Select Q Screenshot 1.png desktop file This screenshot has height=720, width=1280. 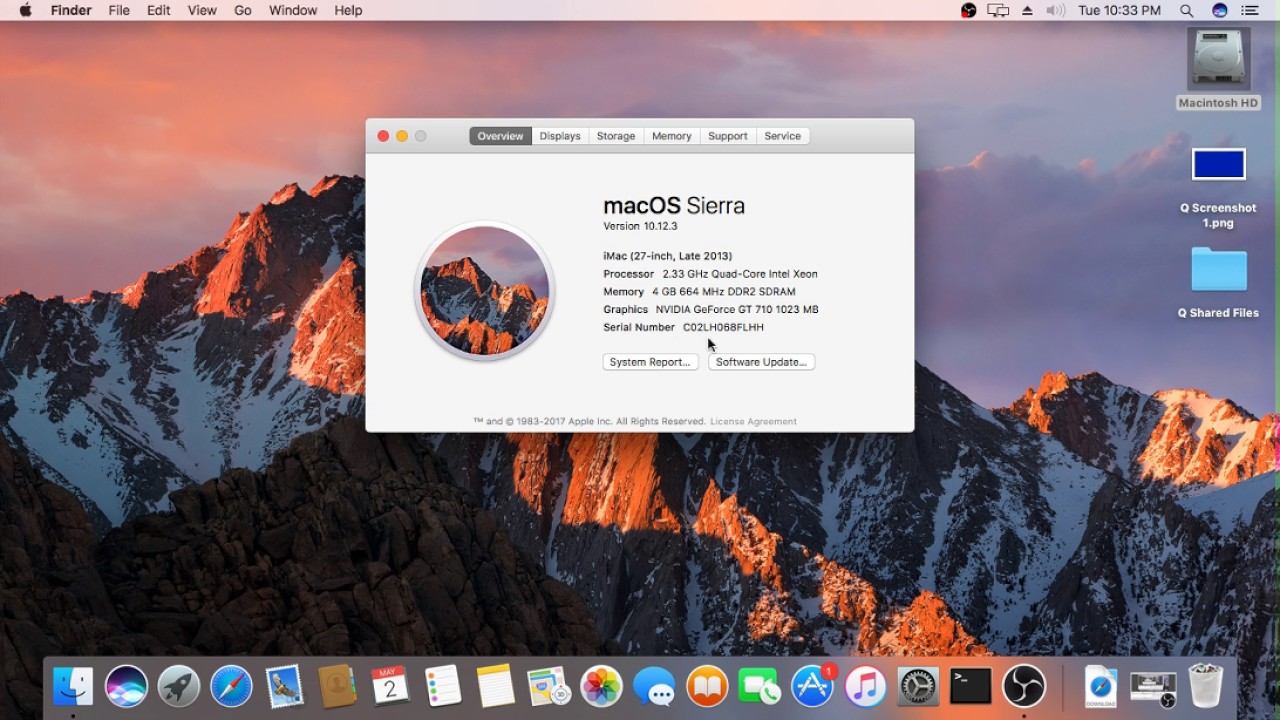point(1218,188)
